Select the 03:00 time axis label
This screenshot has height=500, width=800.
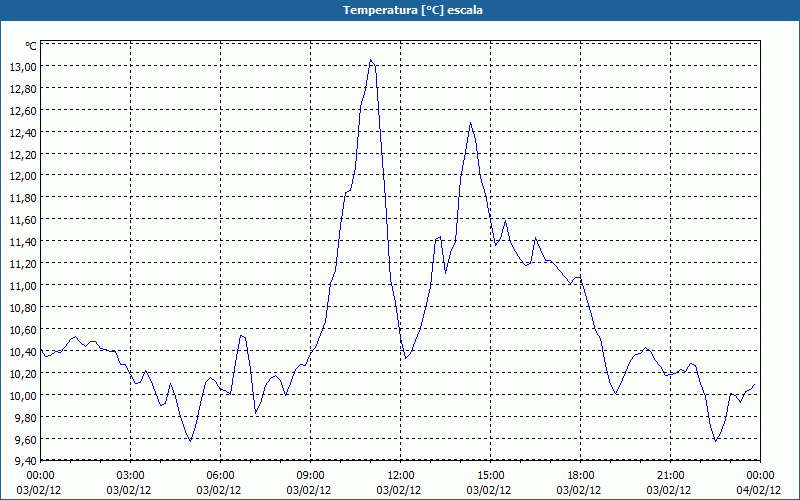coord(131,476)
